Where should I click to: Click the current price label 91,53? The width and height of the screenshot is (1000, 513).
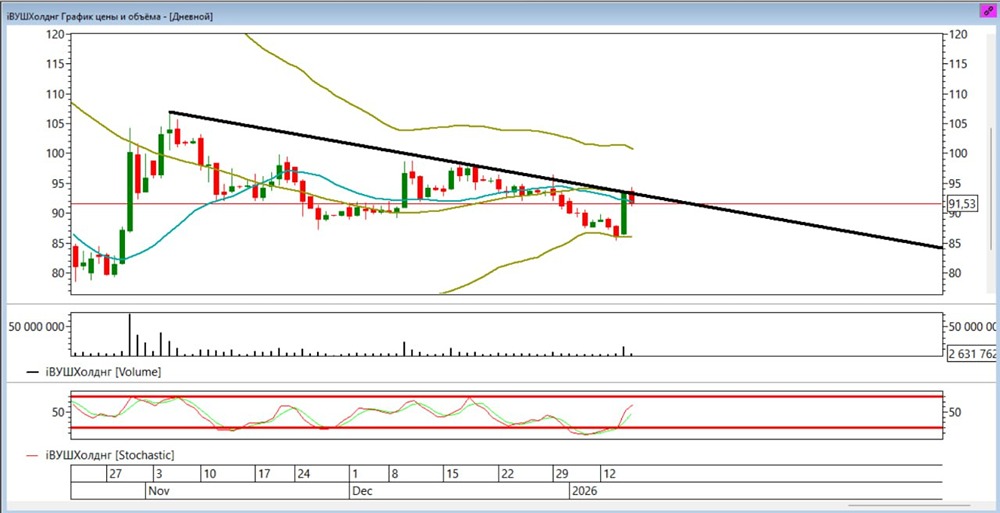pos(964,204)
